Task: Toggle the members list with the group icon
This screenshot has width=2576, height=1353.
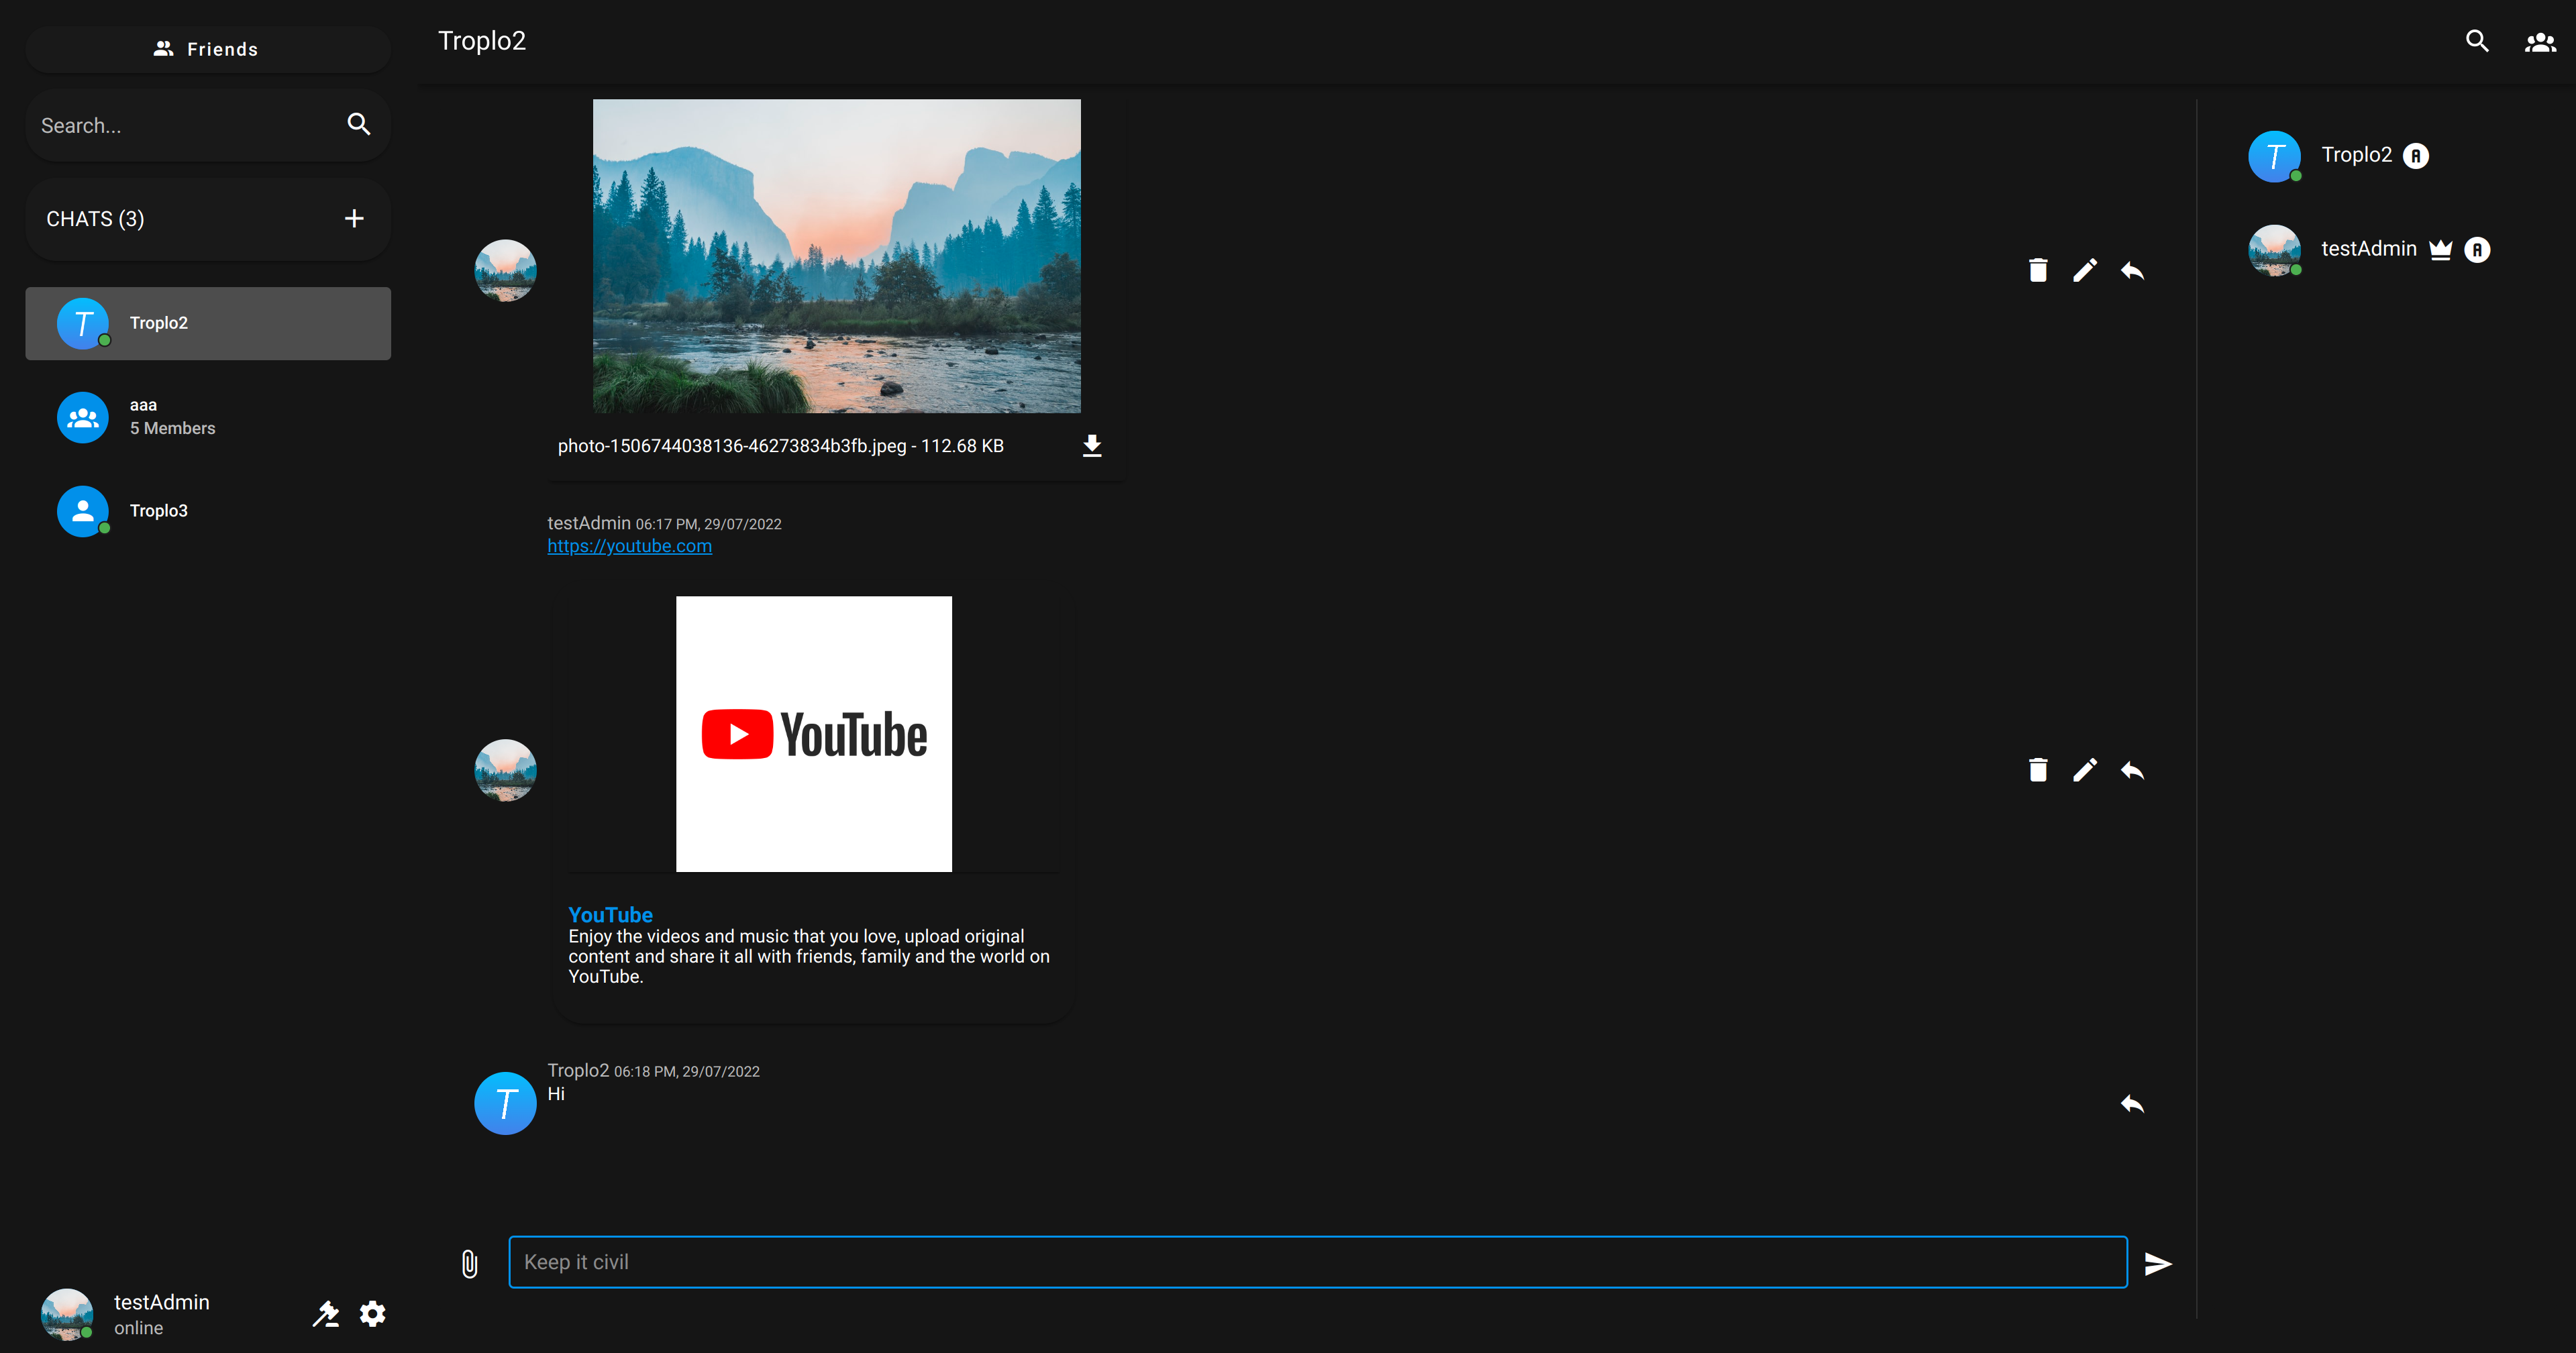Action: coord(2540,42)
